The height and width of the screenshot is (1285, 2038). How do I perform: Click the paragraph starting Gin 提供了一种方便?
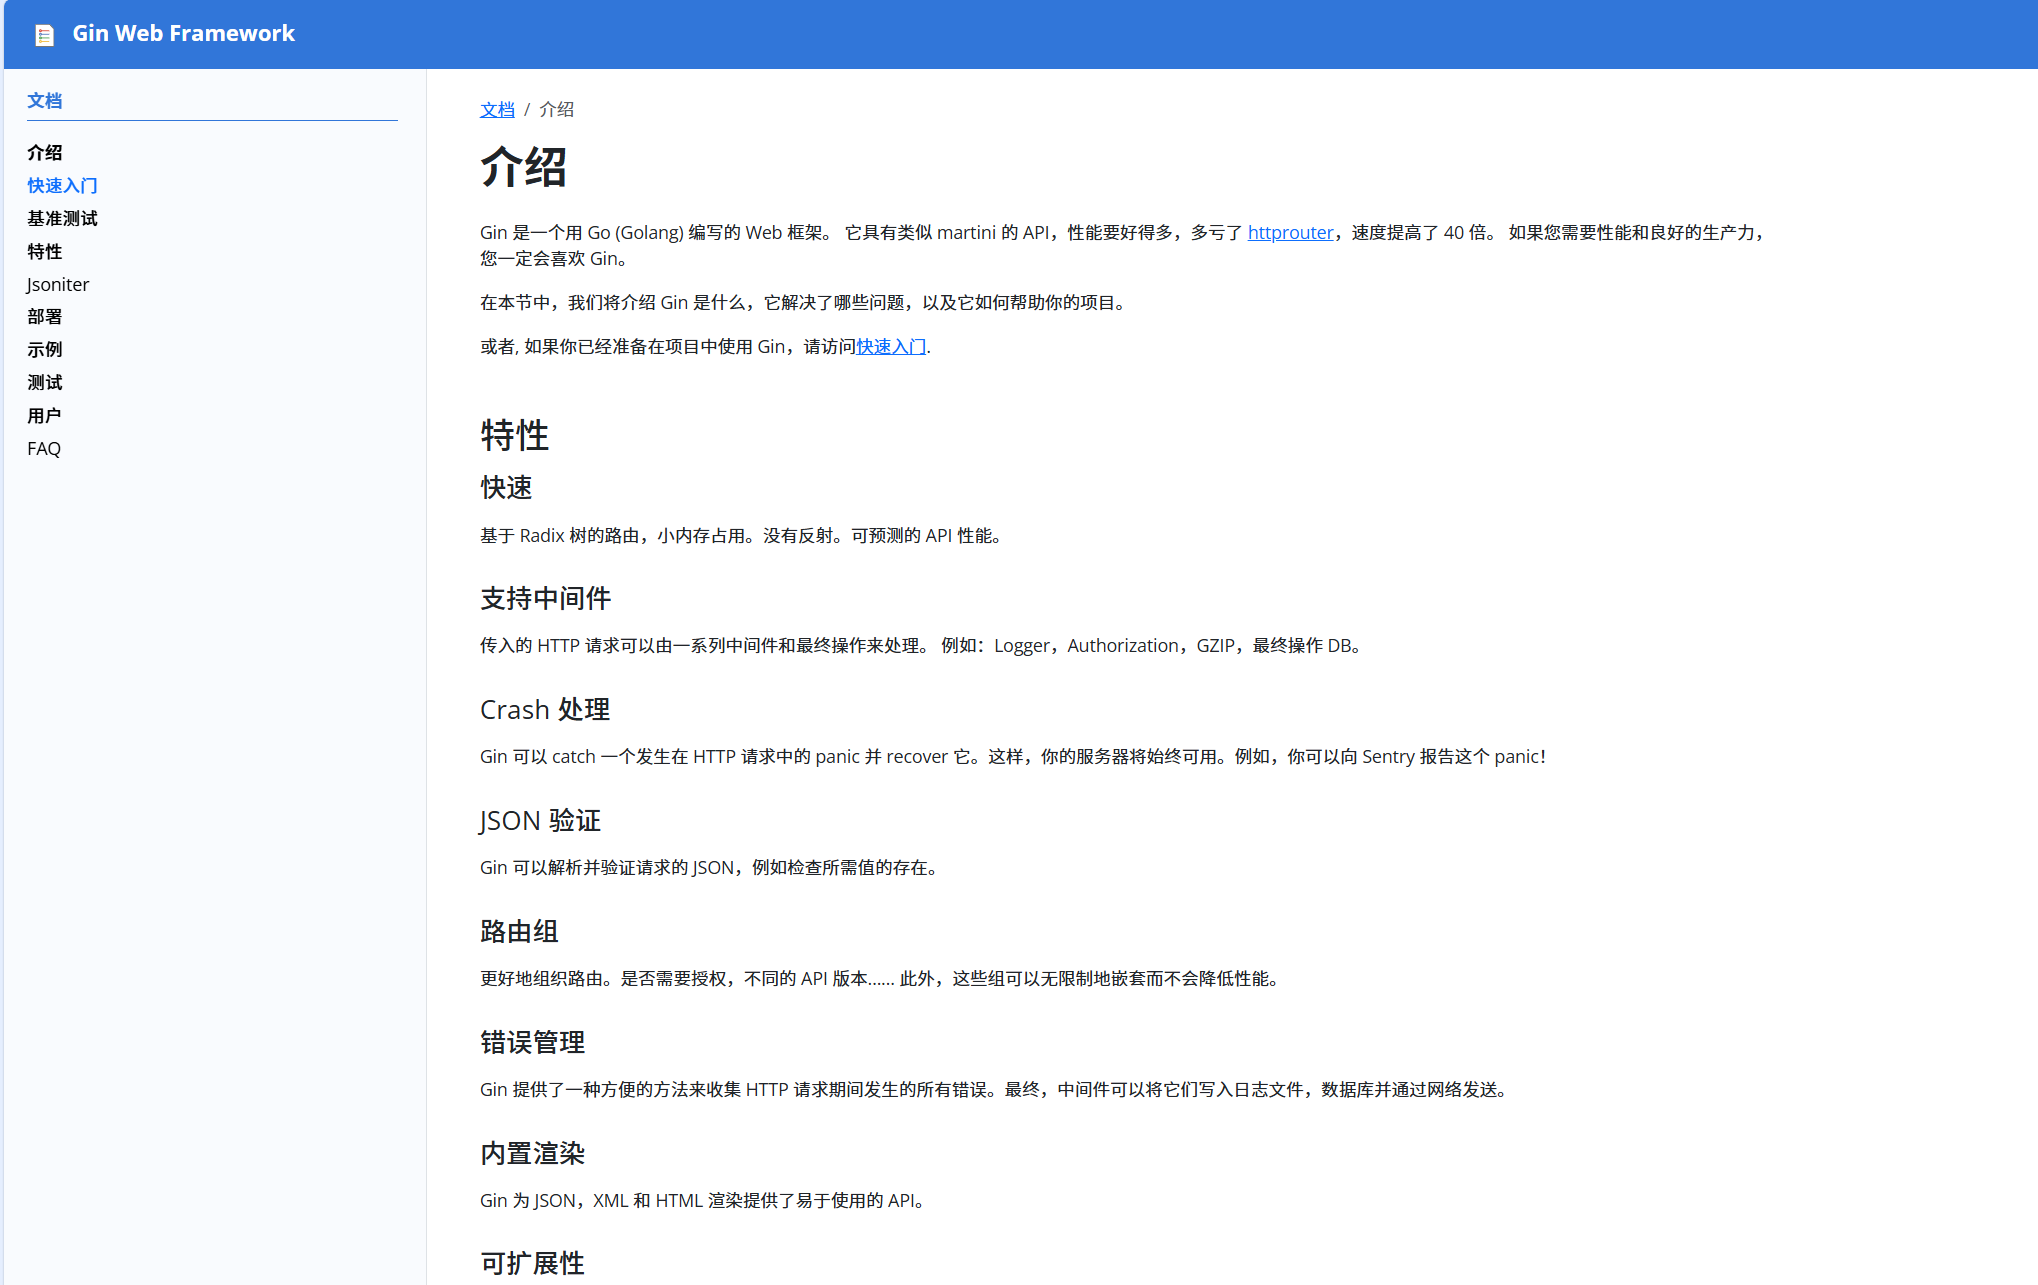[x=996, y=1090]
